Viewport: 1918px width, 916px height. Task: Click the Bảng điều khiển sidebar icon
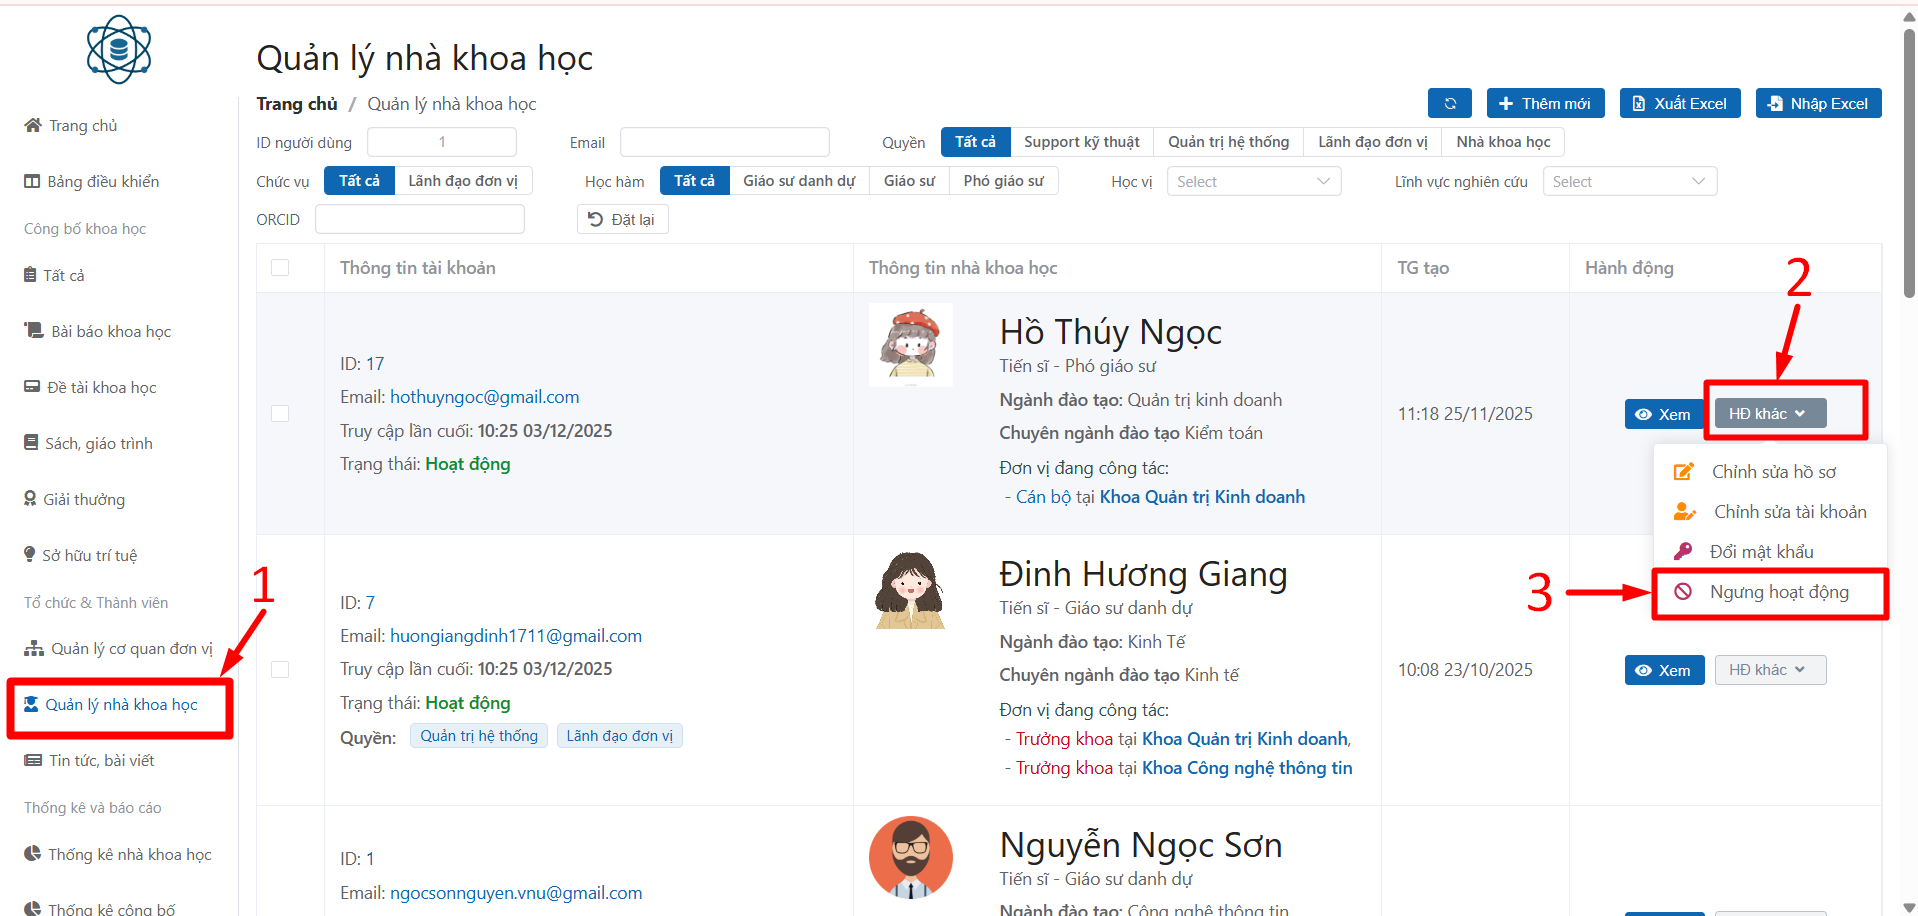pyautogui.click(x=32, y=181)
